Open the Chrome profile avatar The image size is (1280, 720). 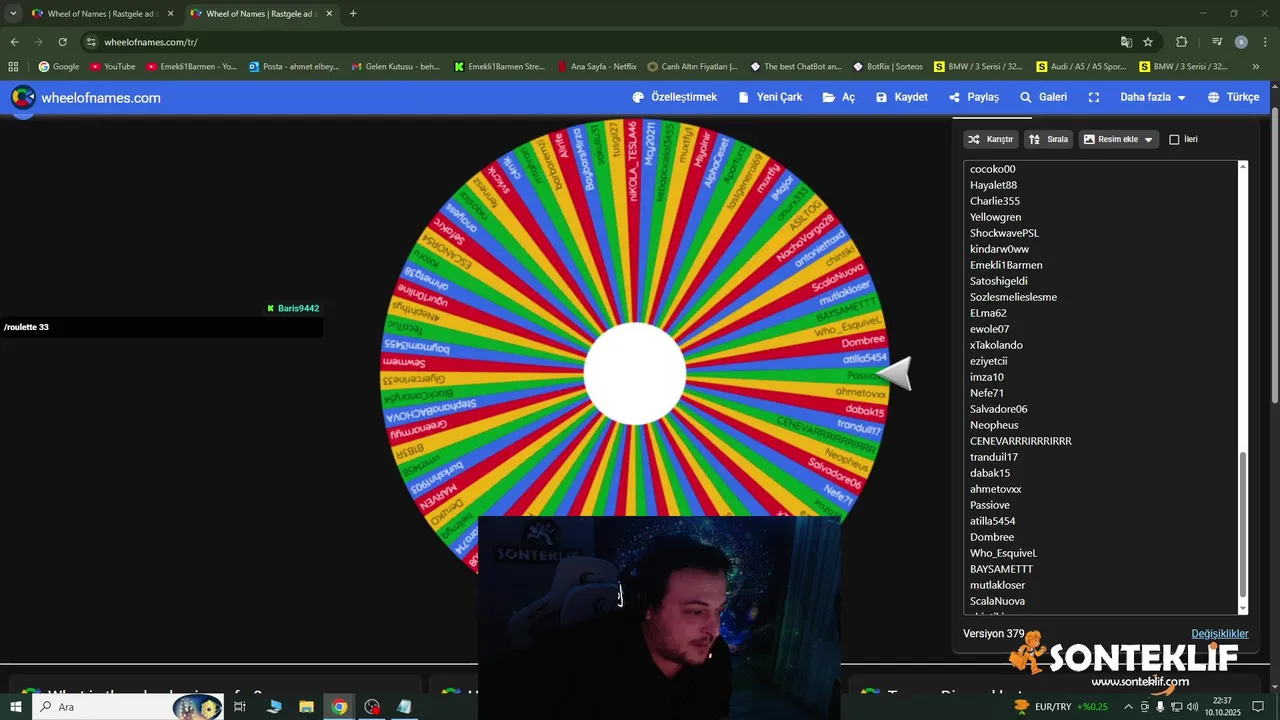(1241, 42)
